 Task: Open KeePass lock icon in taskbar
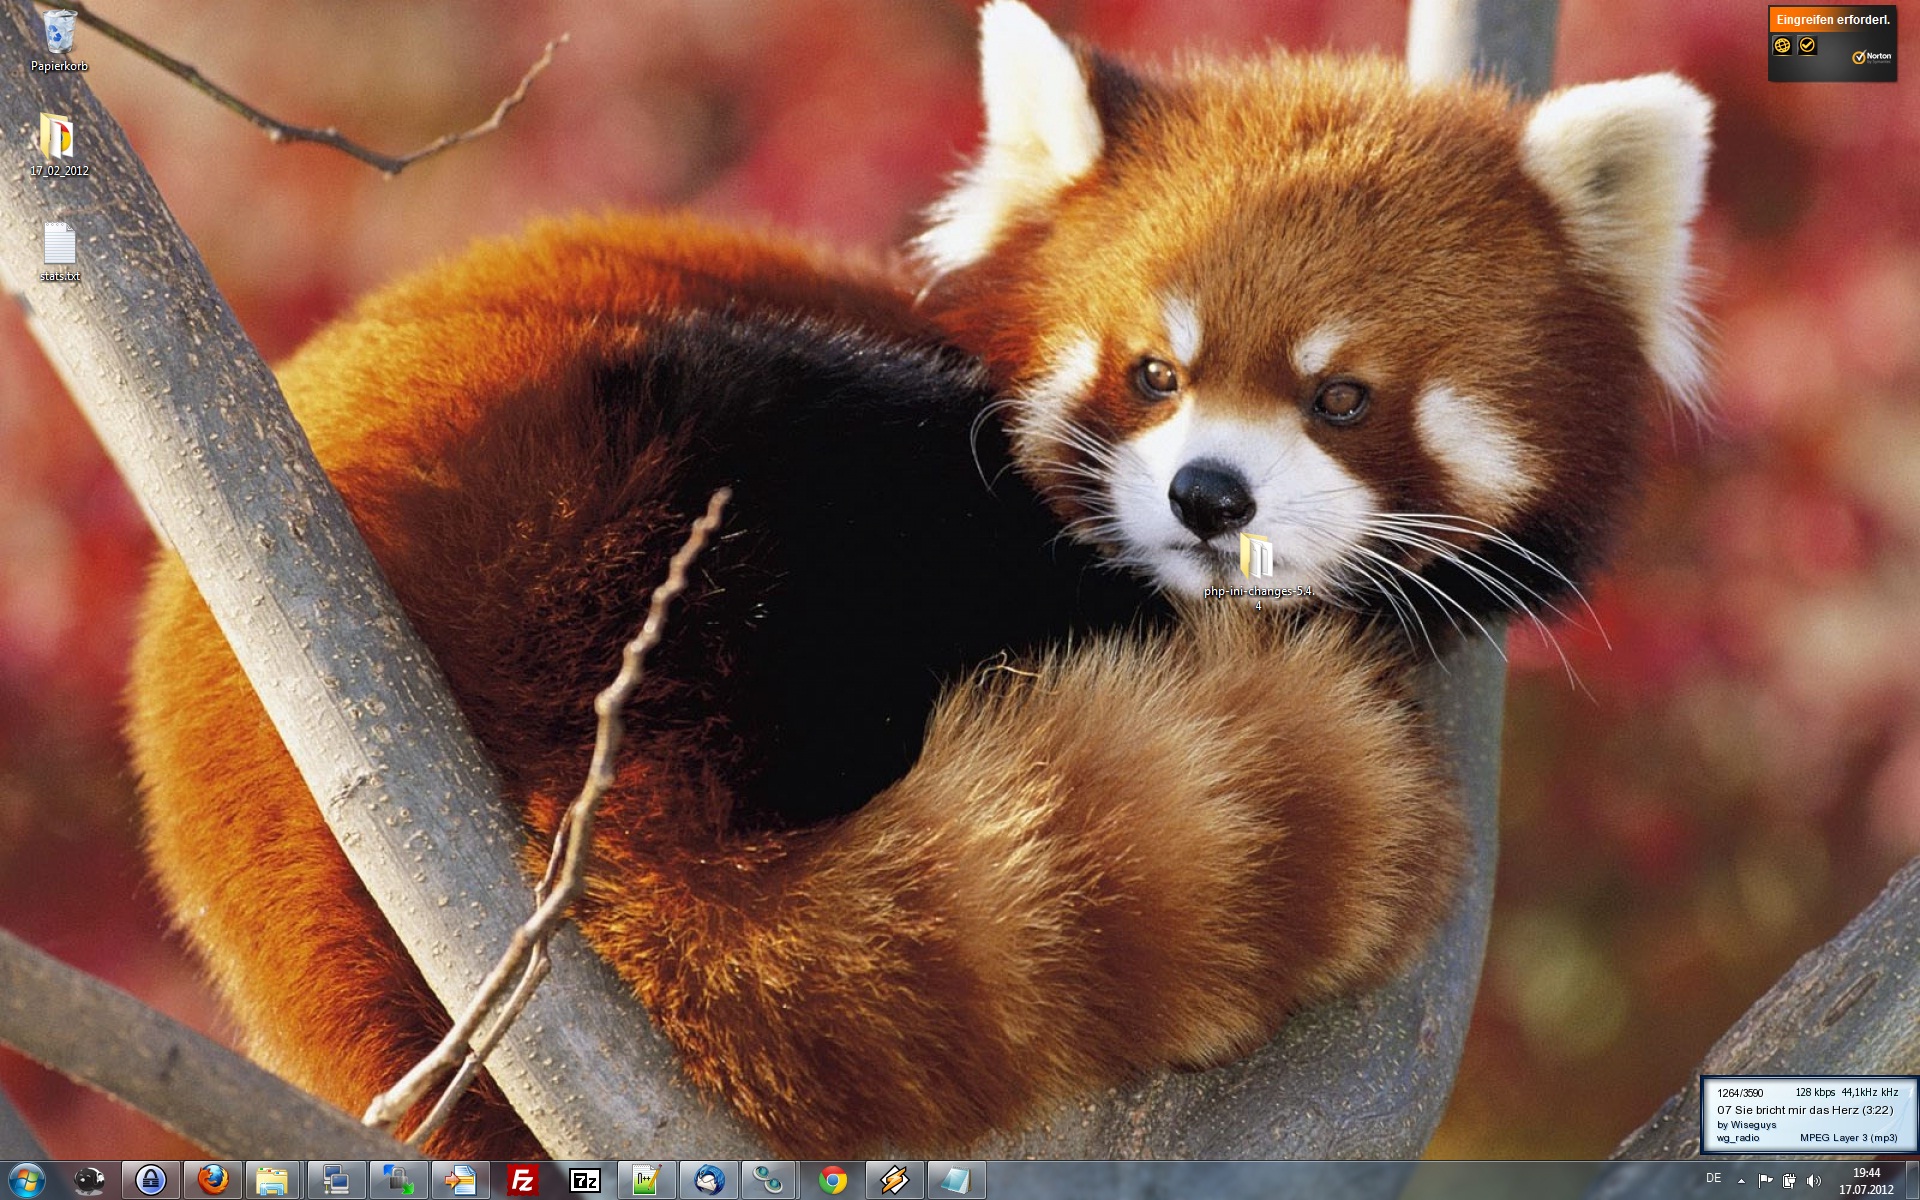pos(151,1181)
